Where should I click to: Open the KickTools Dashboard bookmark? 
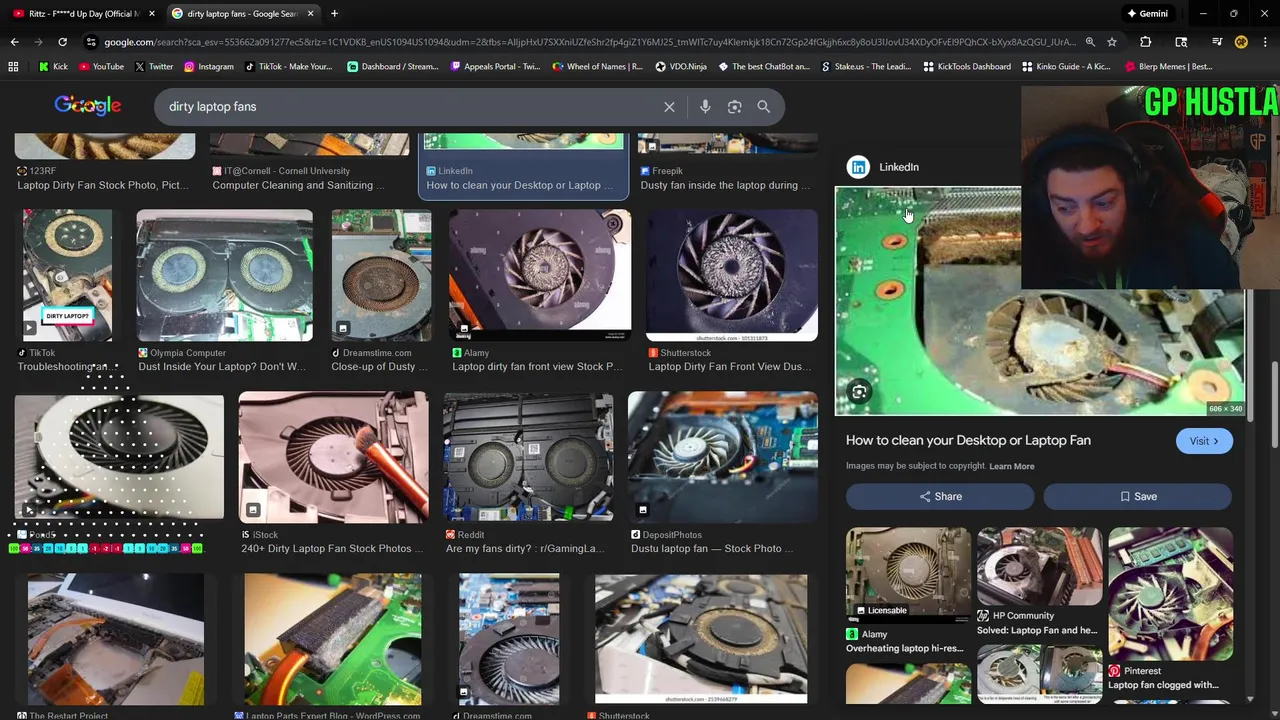(x=967, y=67)
